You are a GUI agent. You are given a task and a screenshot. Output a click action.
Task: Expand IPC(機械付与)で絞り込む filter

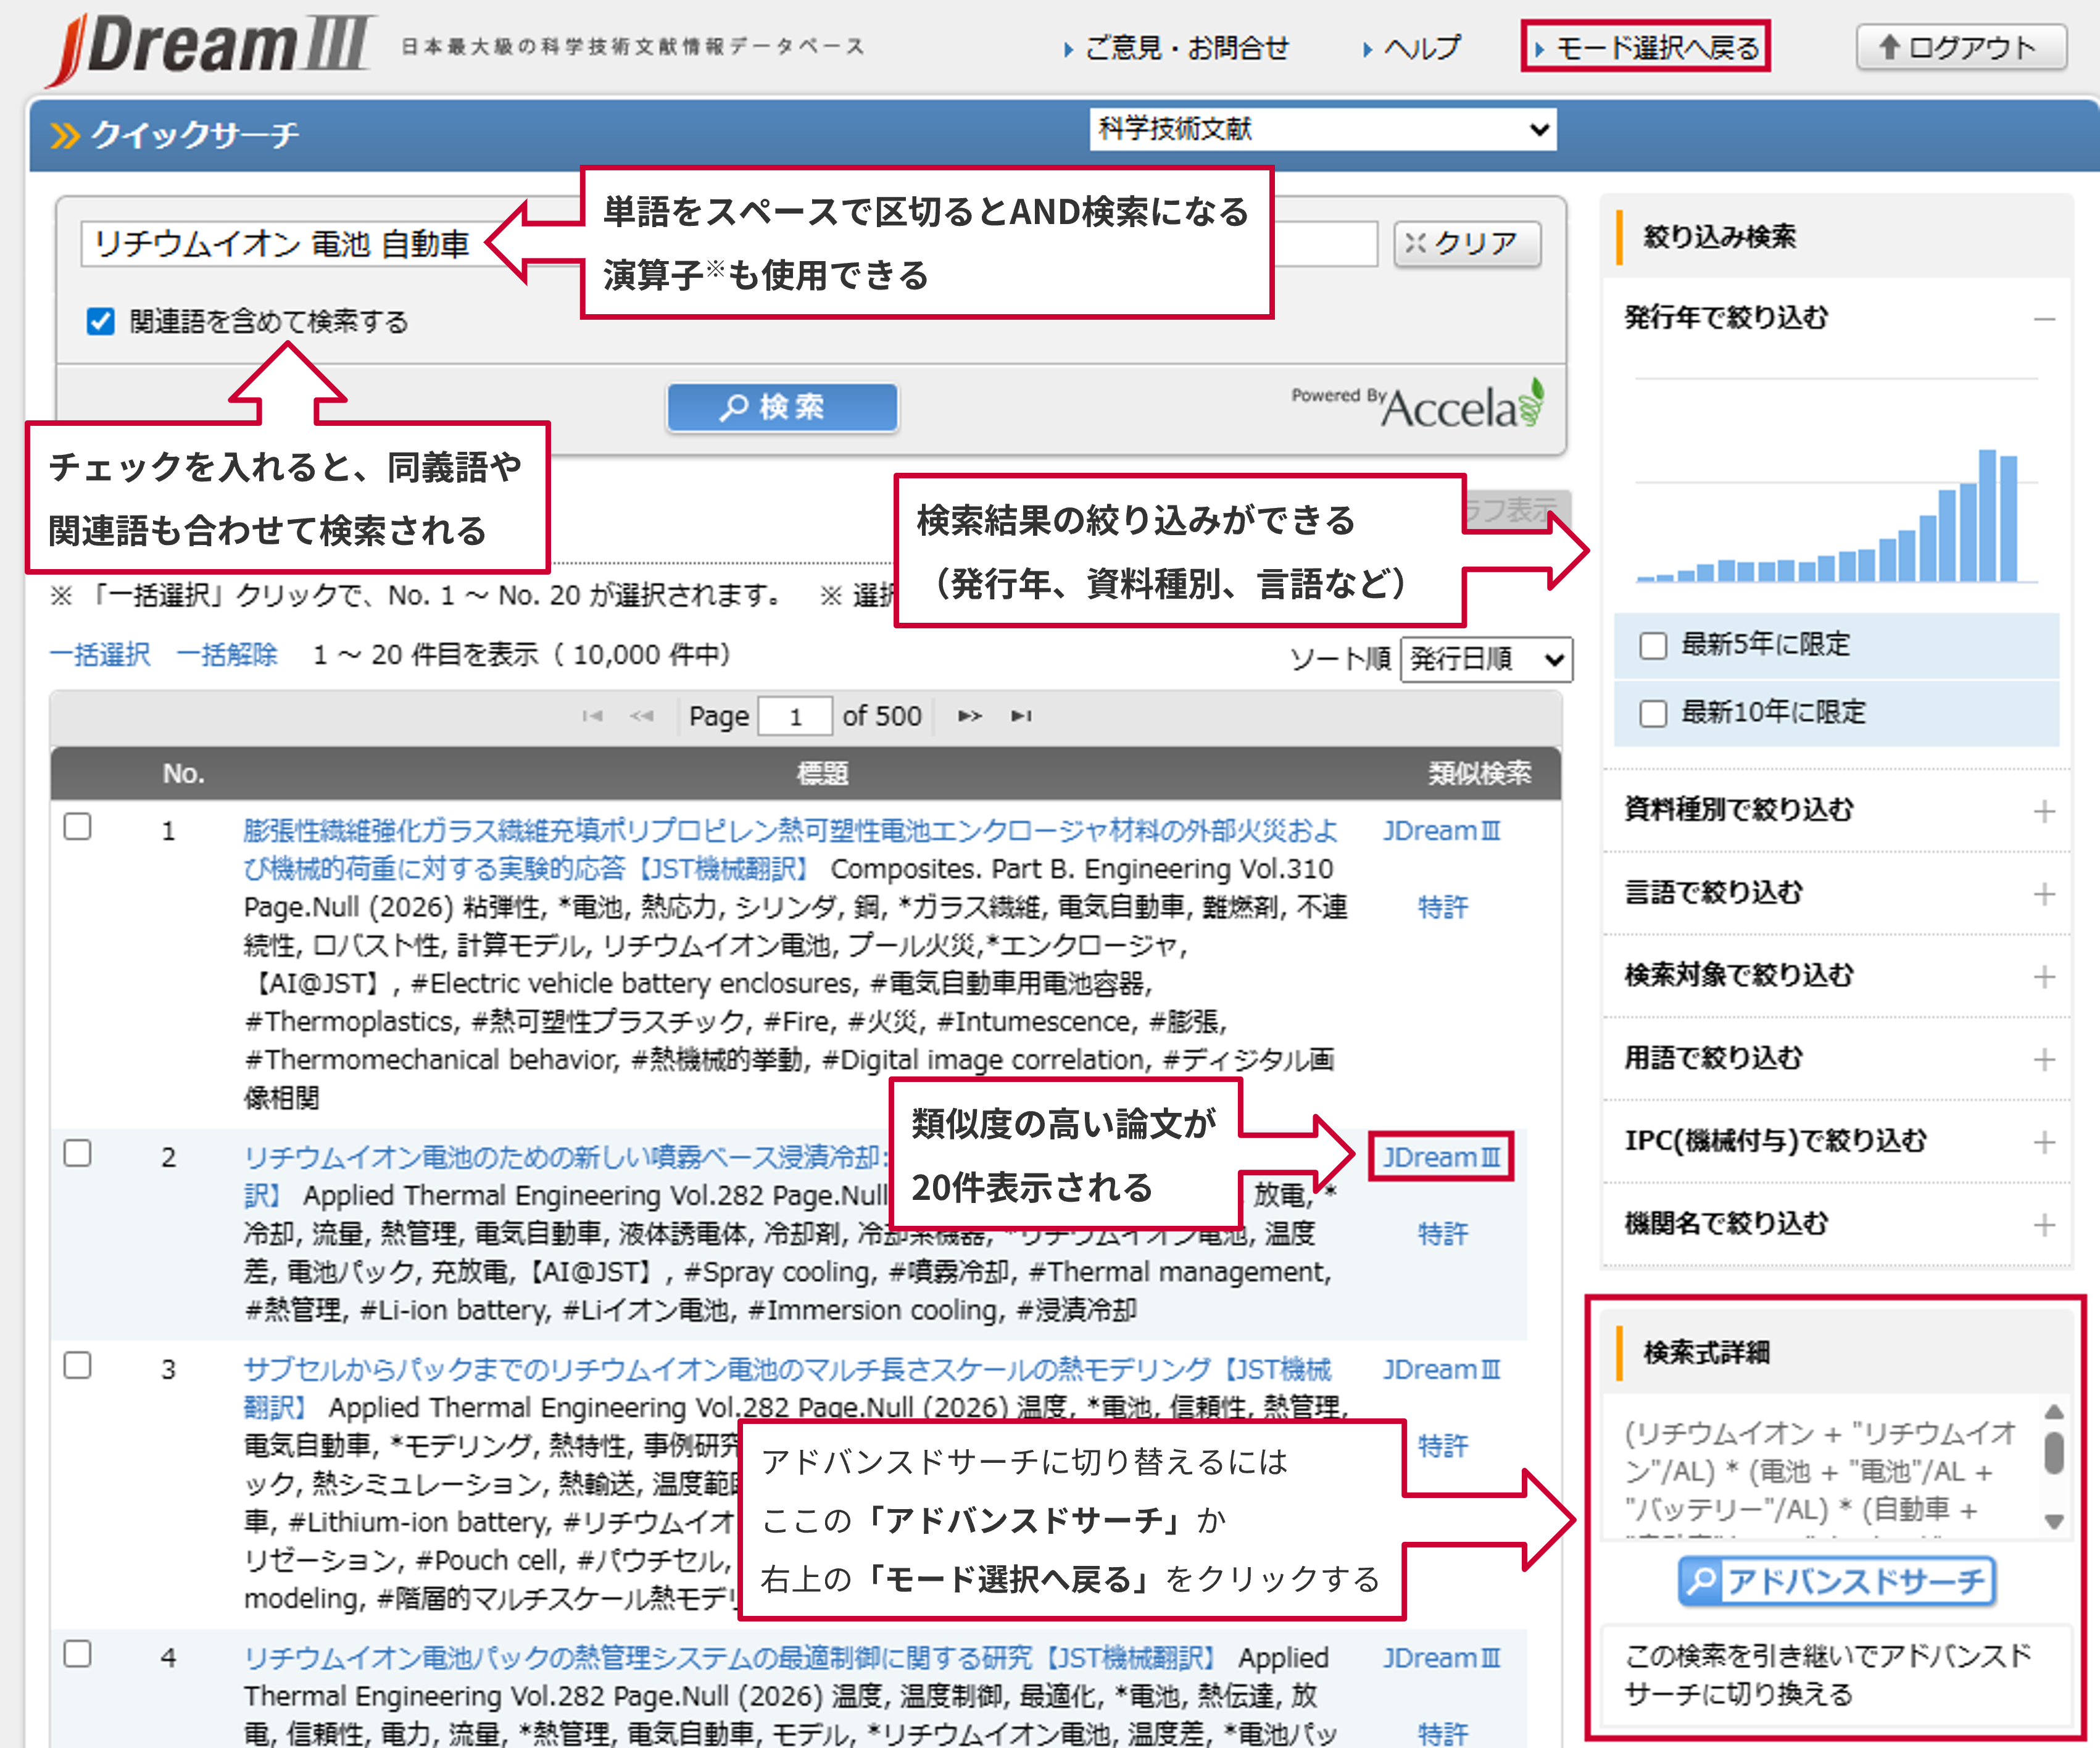[x=2044, y=1142]
